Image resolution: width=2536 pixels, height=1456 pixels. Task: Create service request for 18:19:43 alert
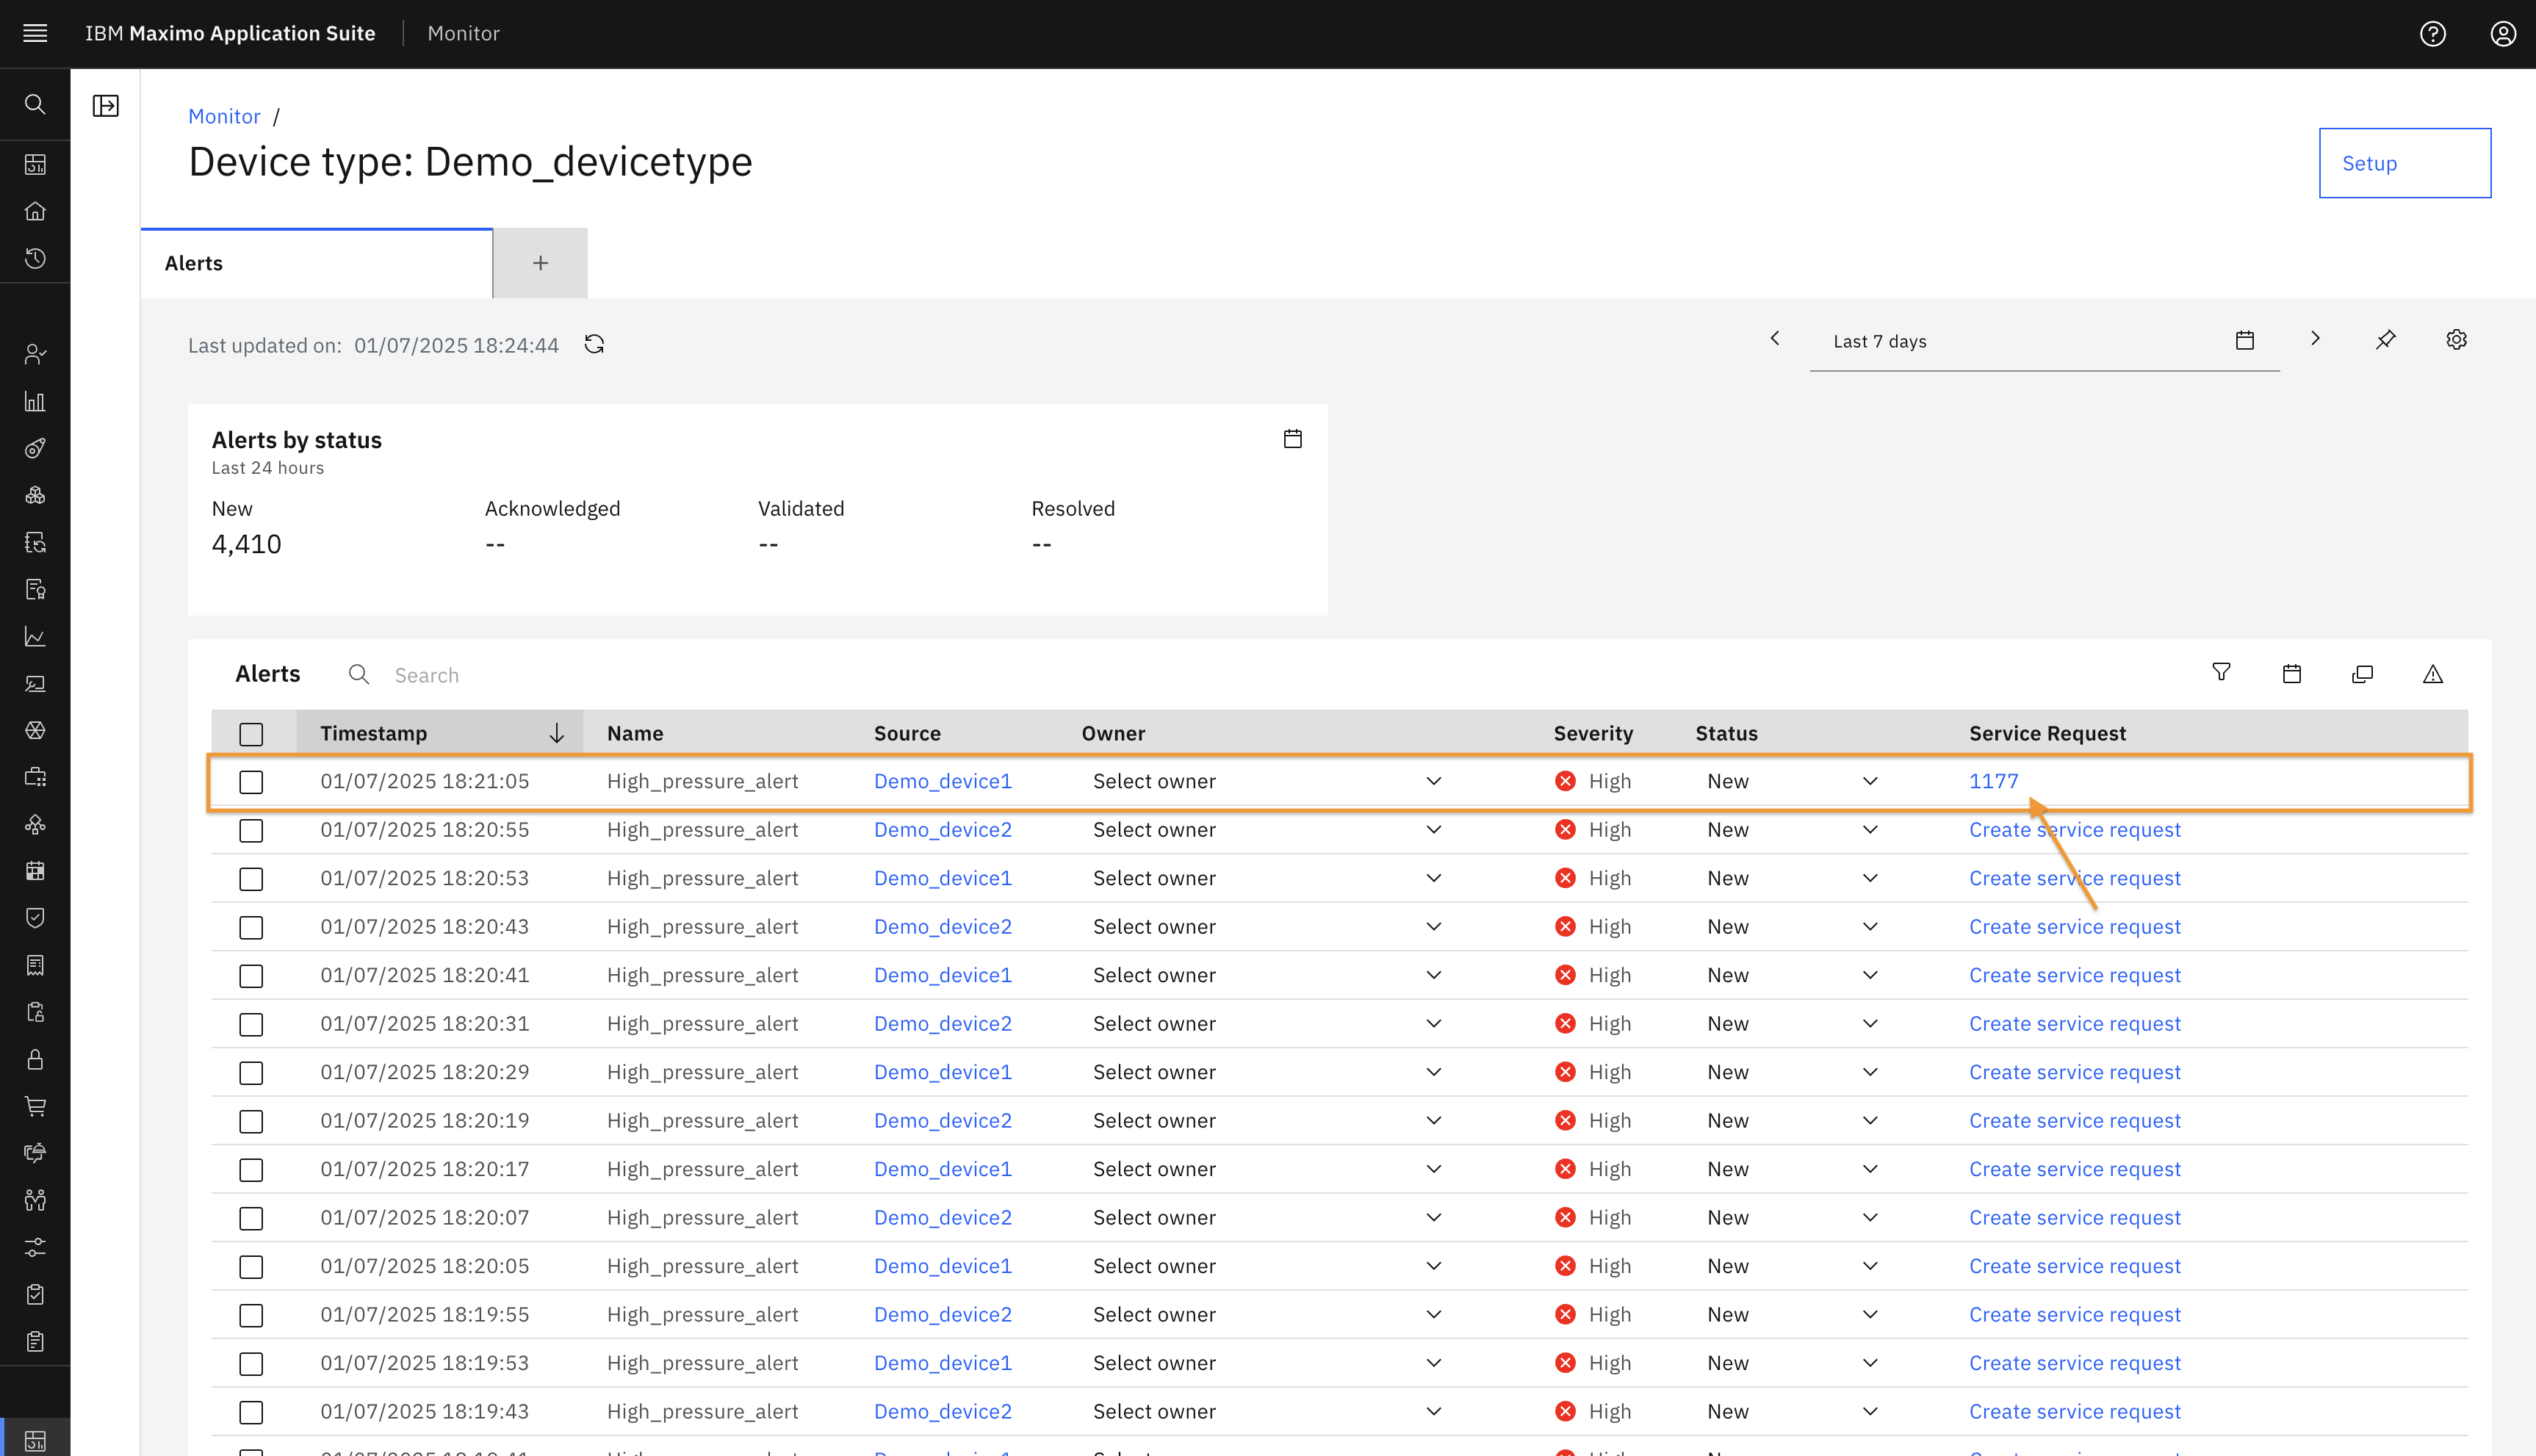pos(2074,1412)
